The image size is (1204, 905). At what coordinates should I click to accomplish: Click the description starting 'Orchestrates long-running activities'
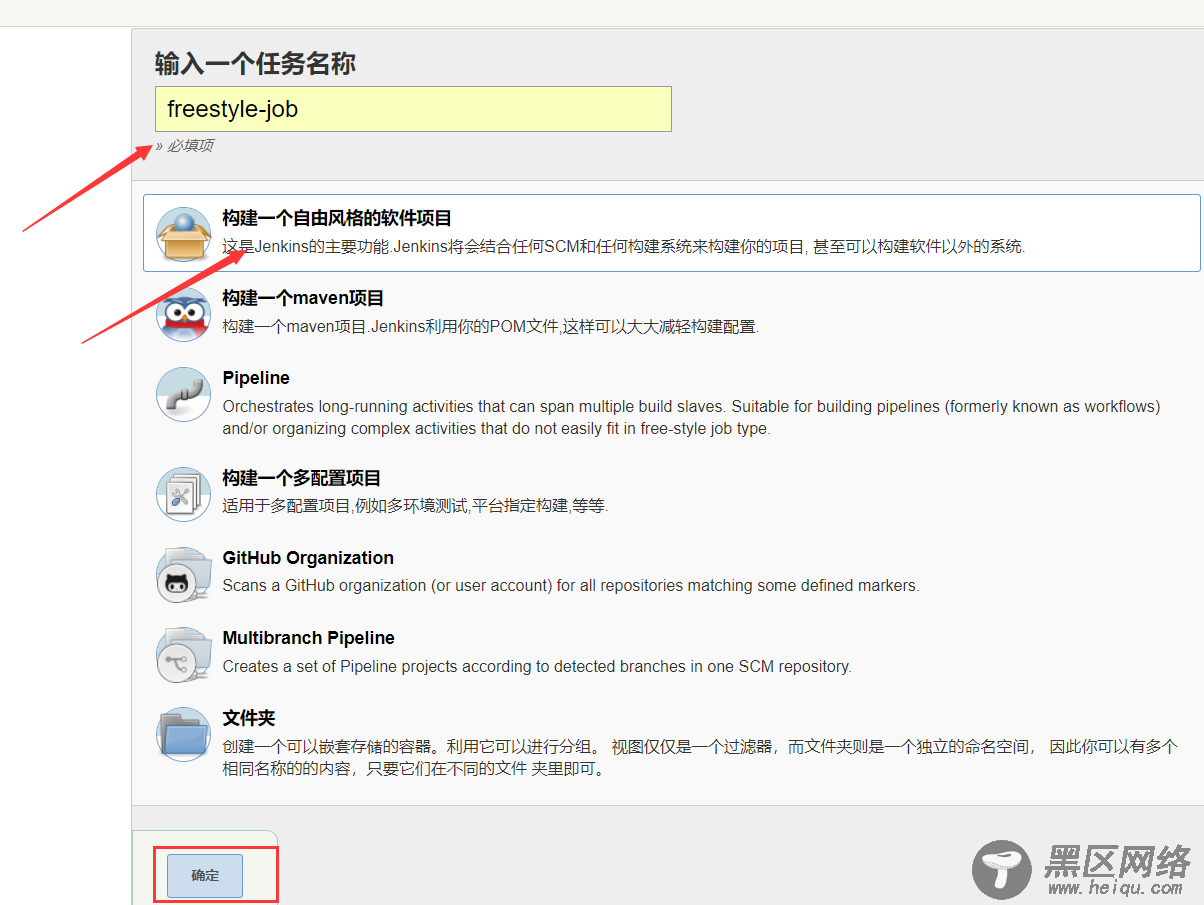[x=691, y=417]
